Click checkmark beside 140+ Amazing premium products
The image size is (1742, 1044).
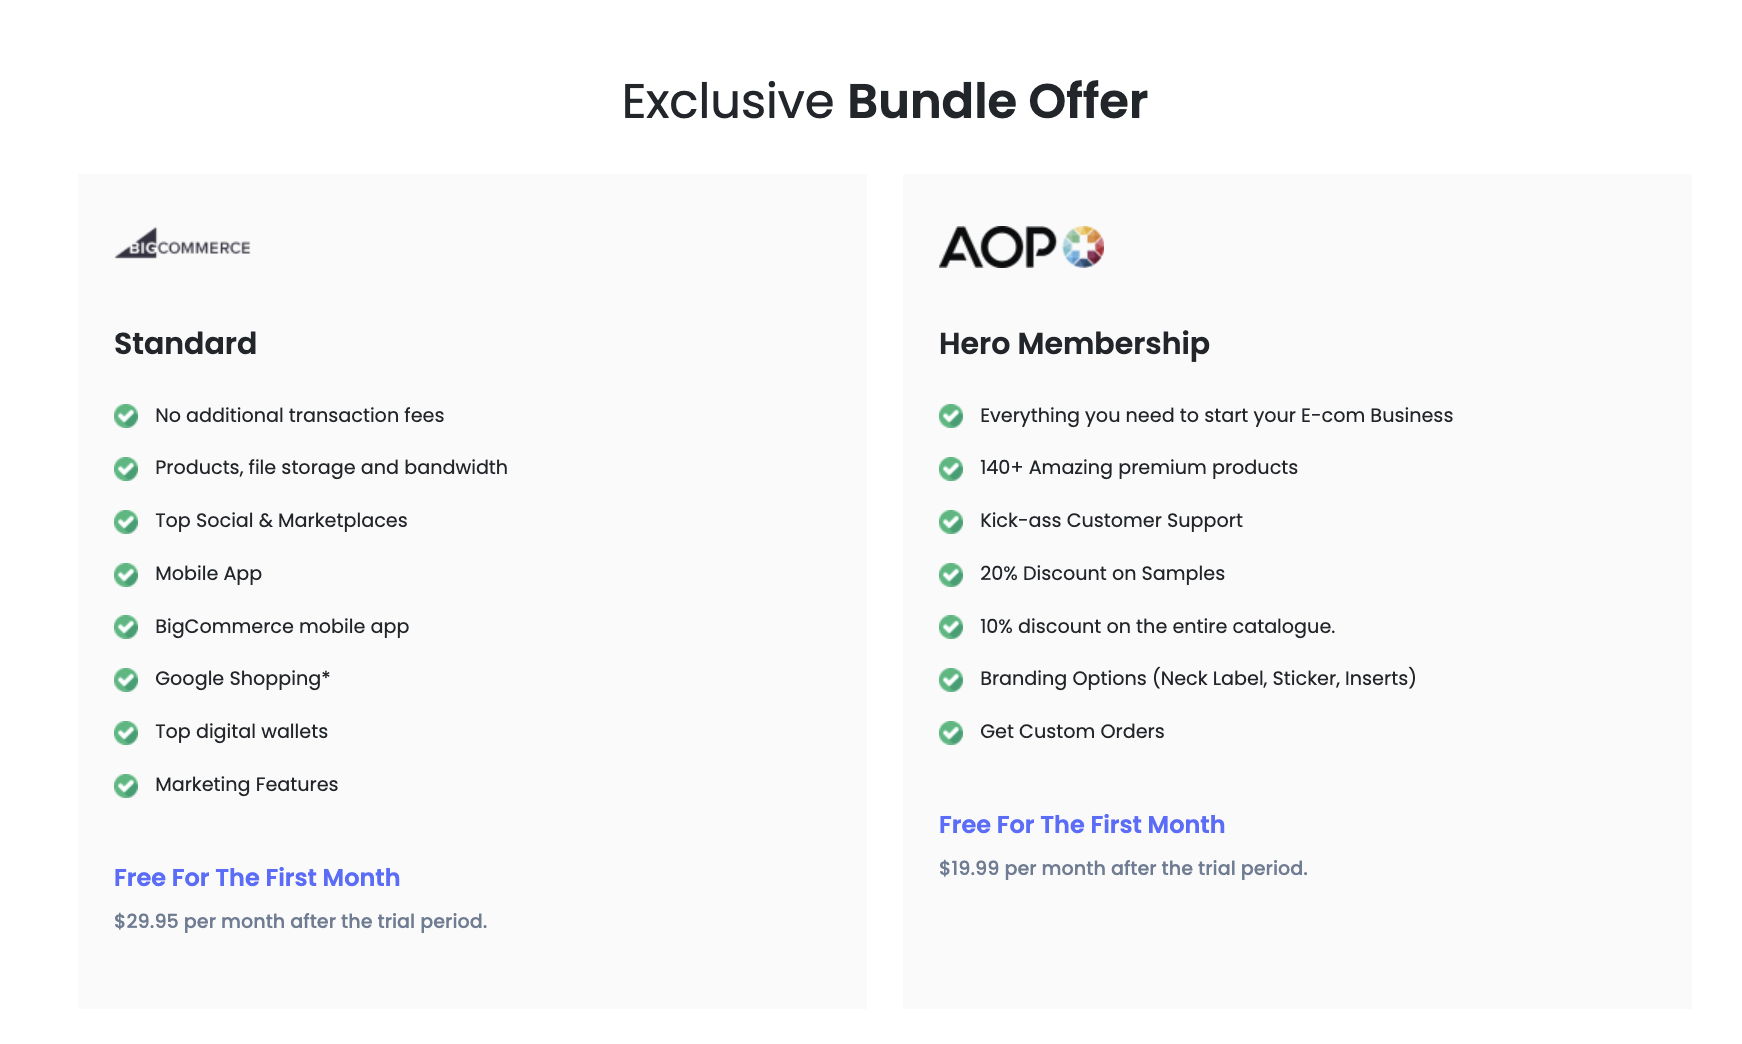(951, 468)
